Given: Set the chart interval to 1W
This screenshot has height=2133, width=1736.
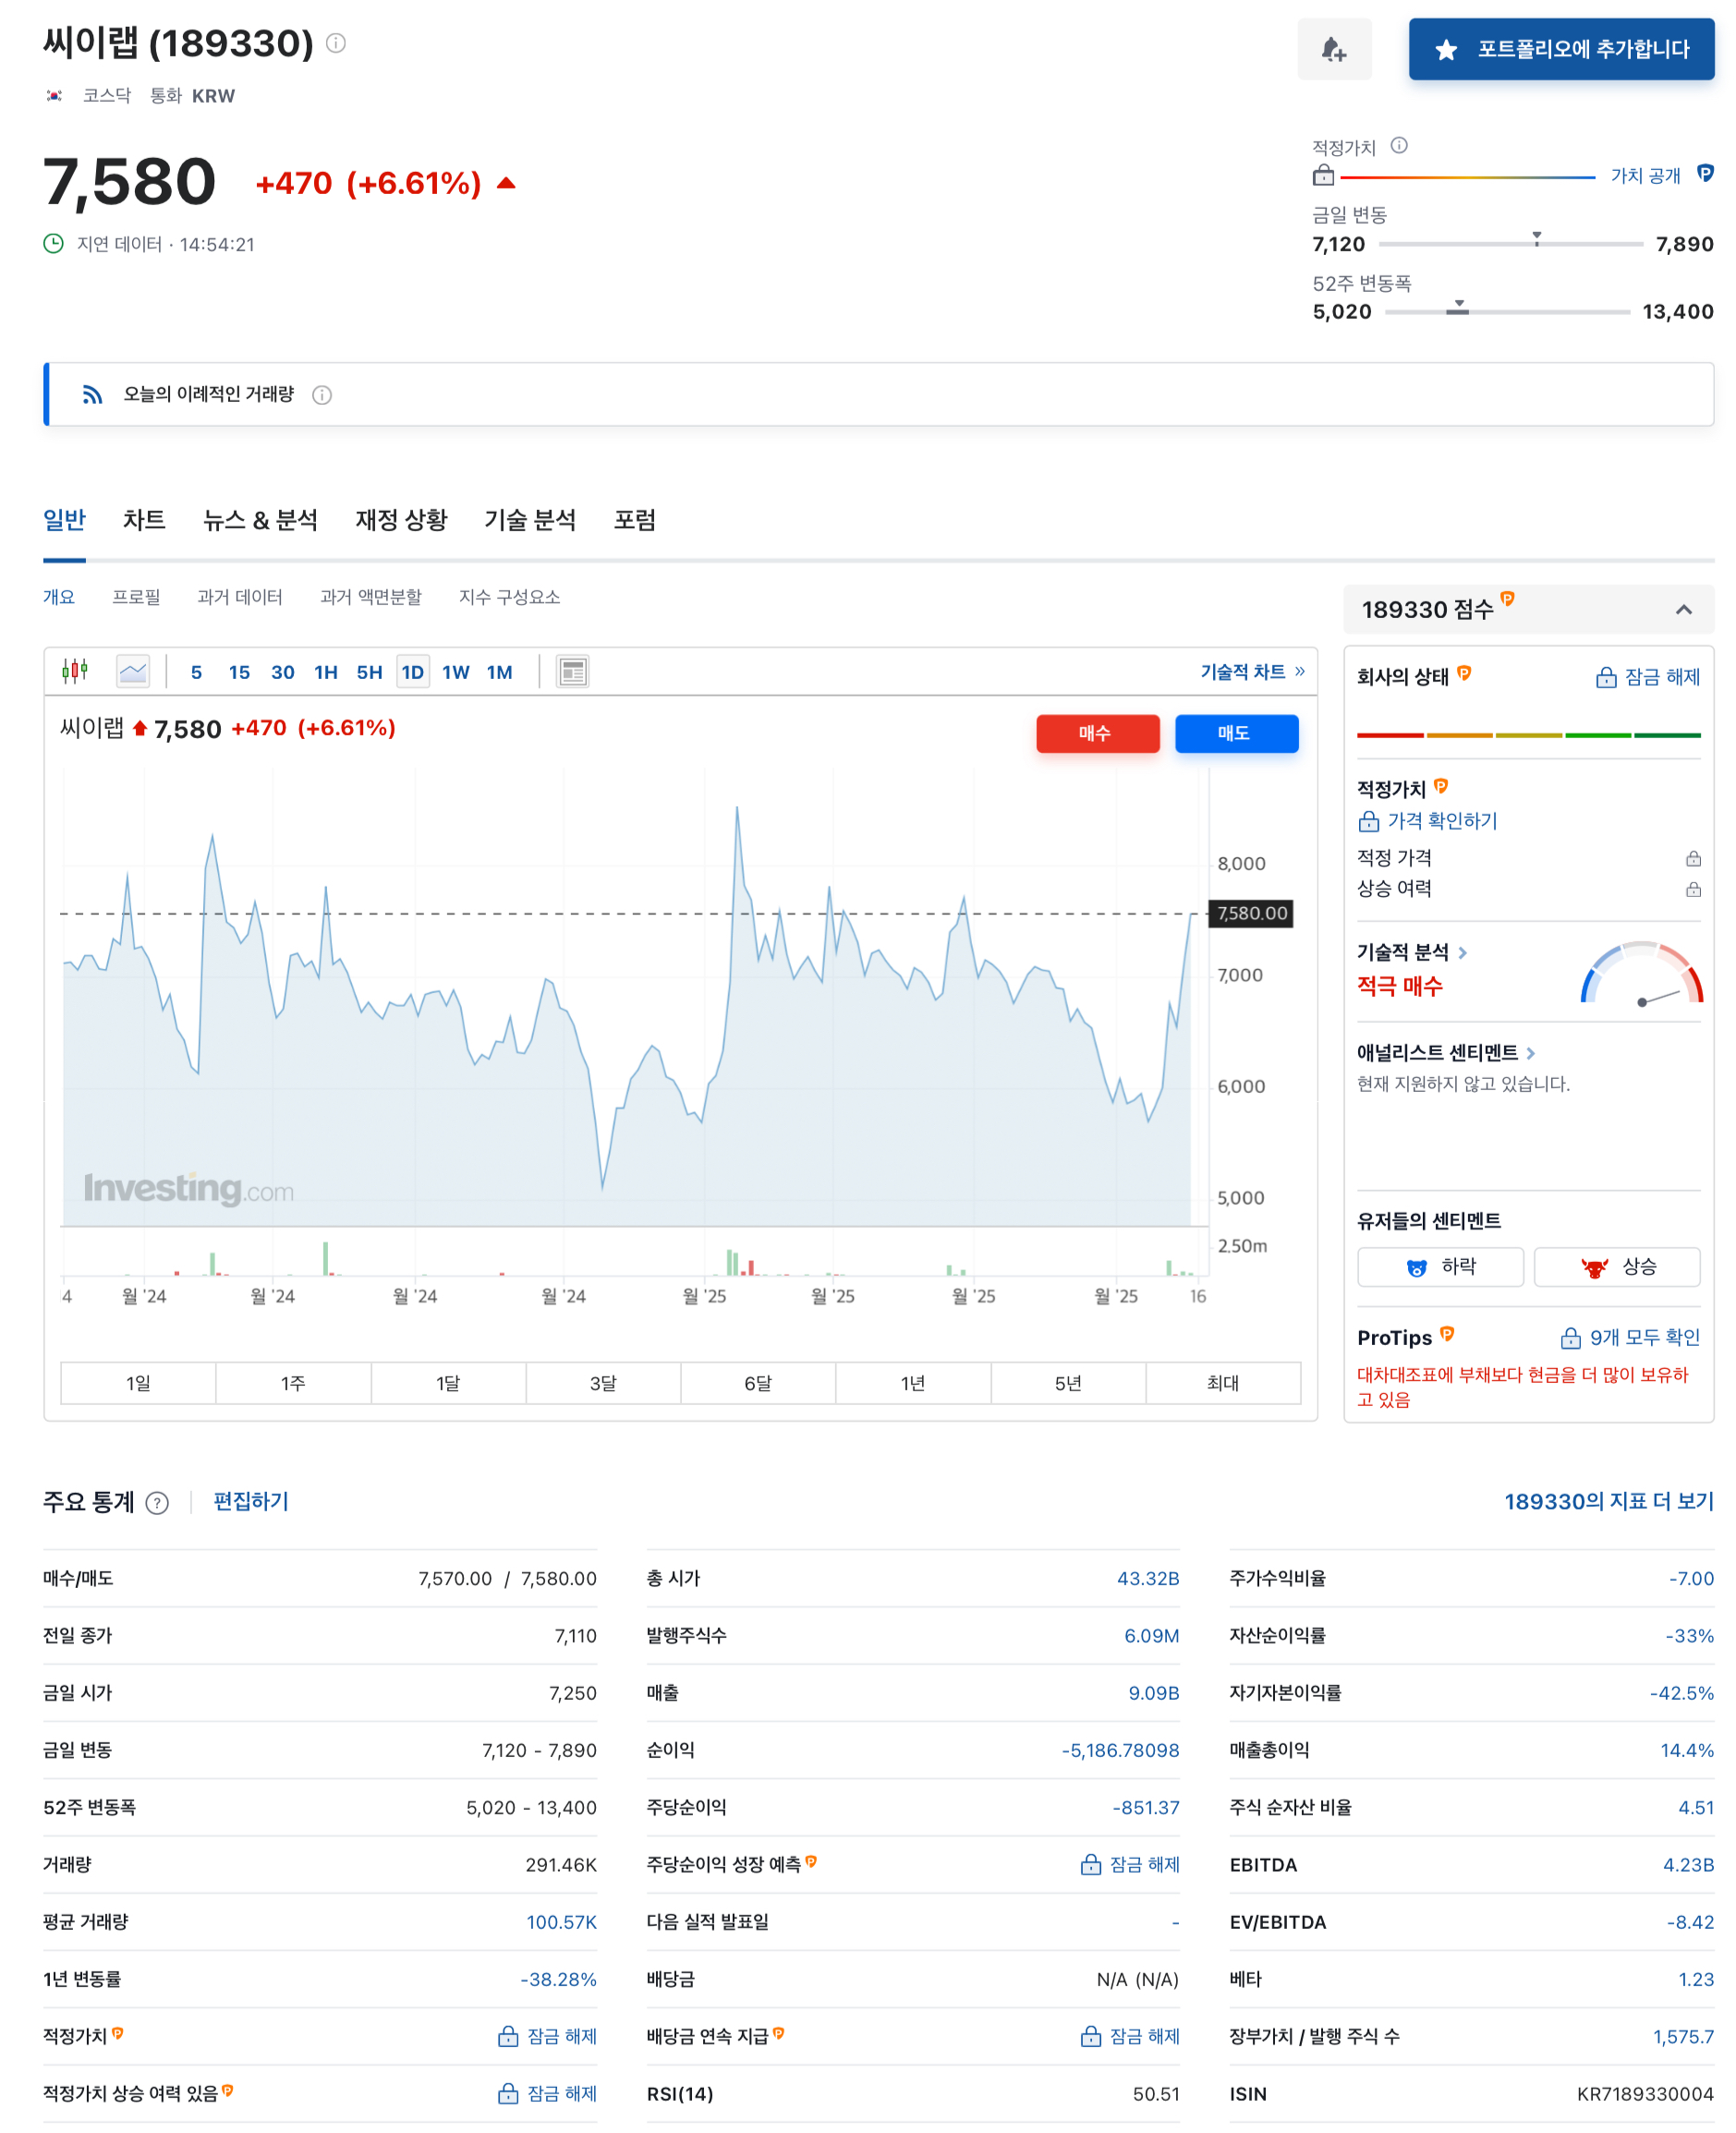Looking at the screenshot, I should tap(456, 672).
